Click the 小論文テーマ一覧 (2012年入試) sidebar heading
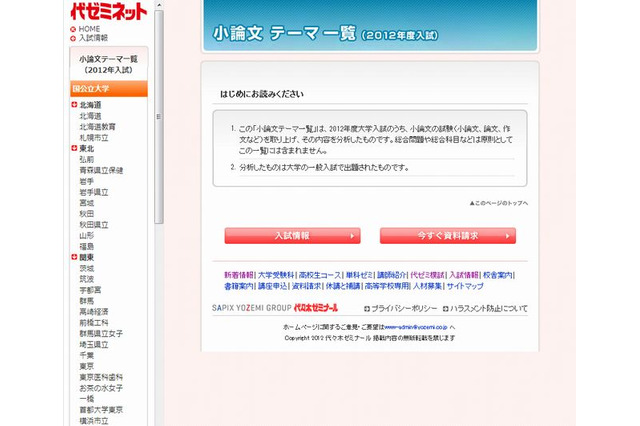Screen dimensions: 640x426 click(109, 64)
